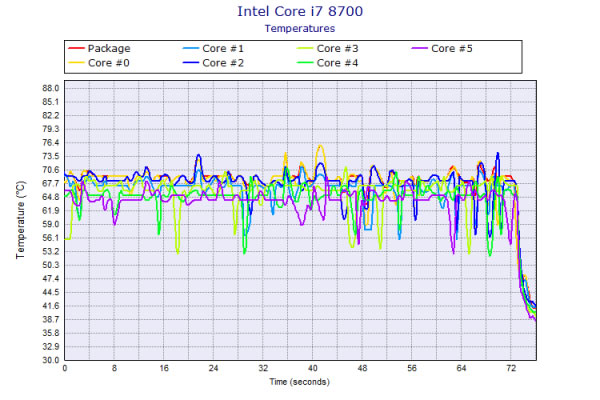Click the Core #4 legend entry

tap(328, 63)
